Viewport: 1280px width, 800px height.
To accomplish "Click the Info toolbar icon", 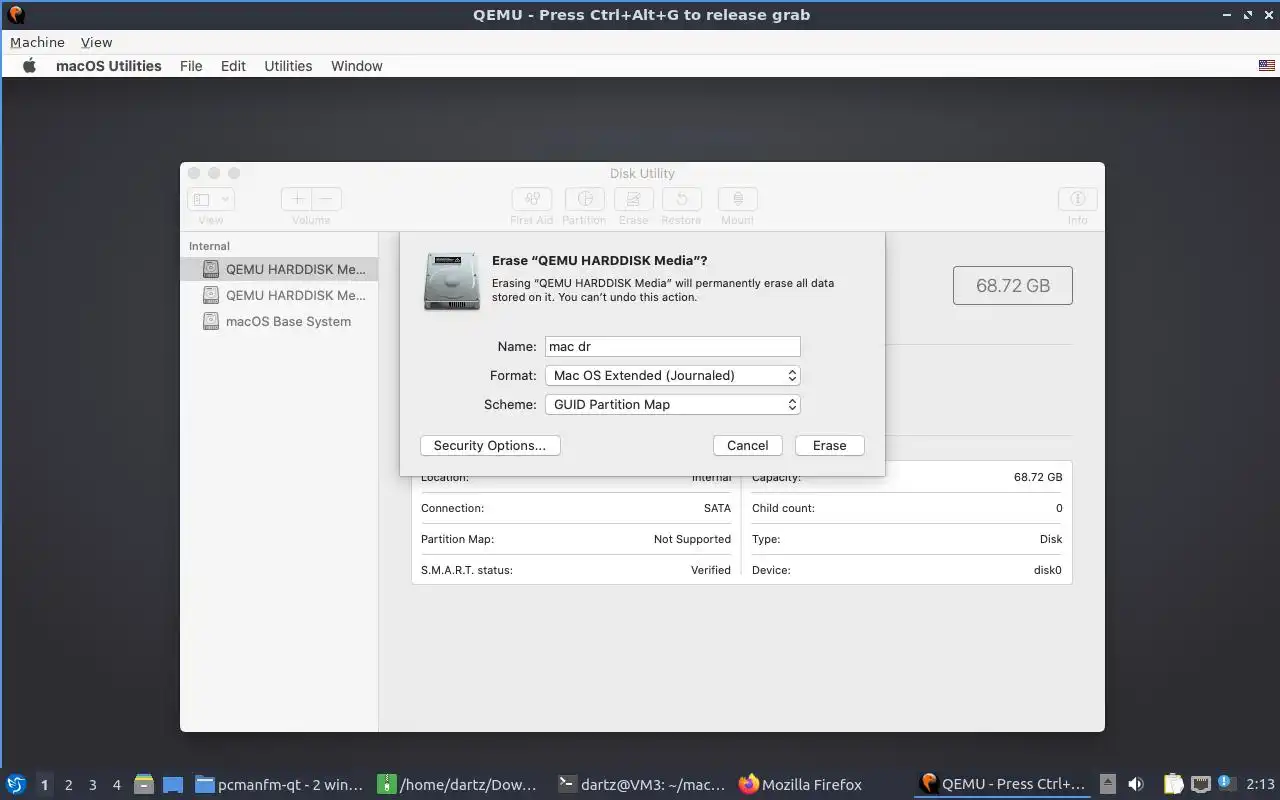I will coord(1077,199).
